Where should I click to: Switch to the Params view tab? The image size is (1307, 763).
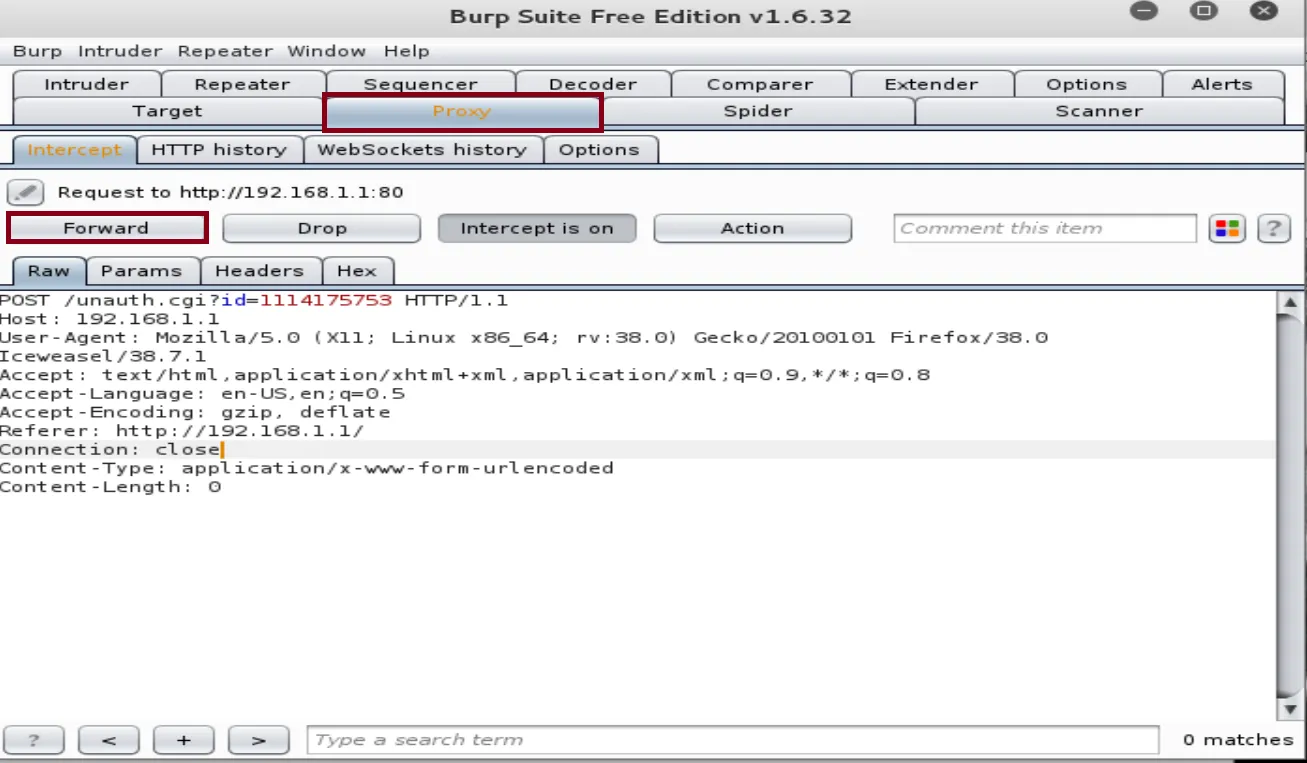(x=142, y=271)
